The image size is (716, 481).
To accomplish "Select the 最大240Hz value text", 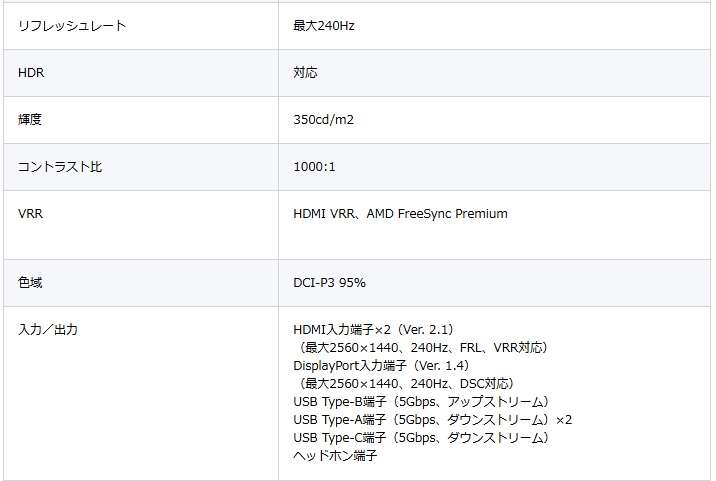I will coord(324,26).
